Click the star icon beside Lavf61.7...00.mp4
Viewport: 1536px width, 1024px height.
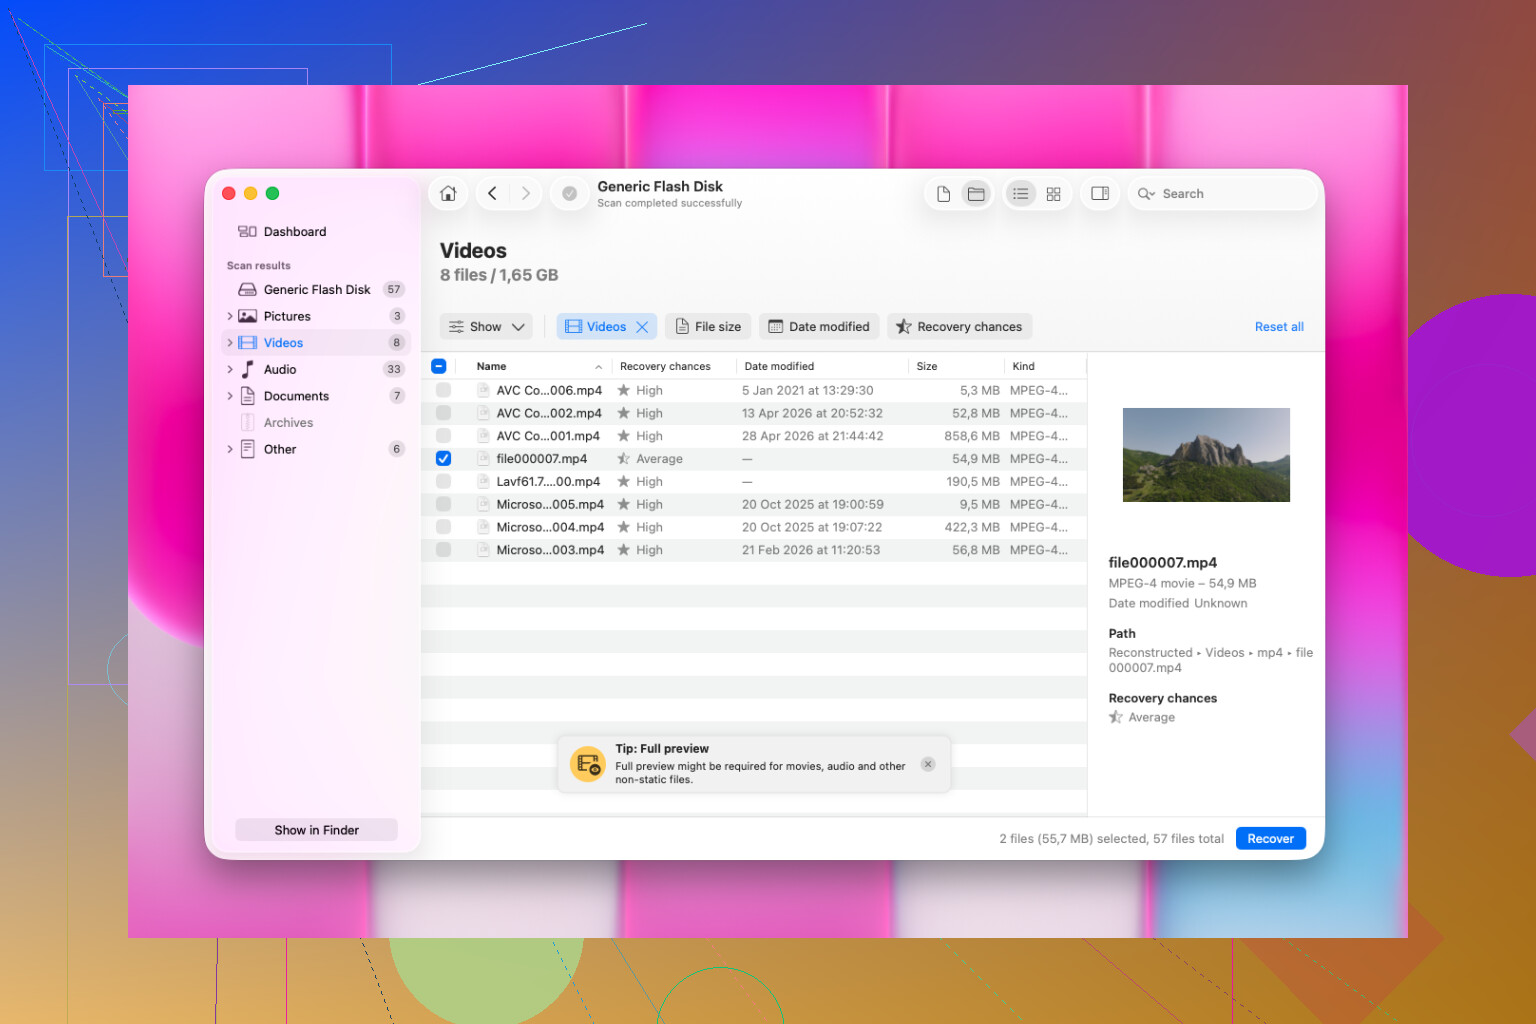(623, 481)
